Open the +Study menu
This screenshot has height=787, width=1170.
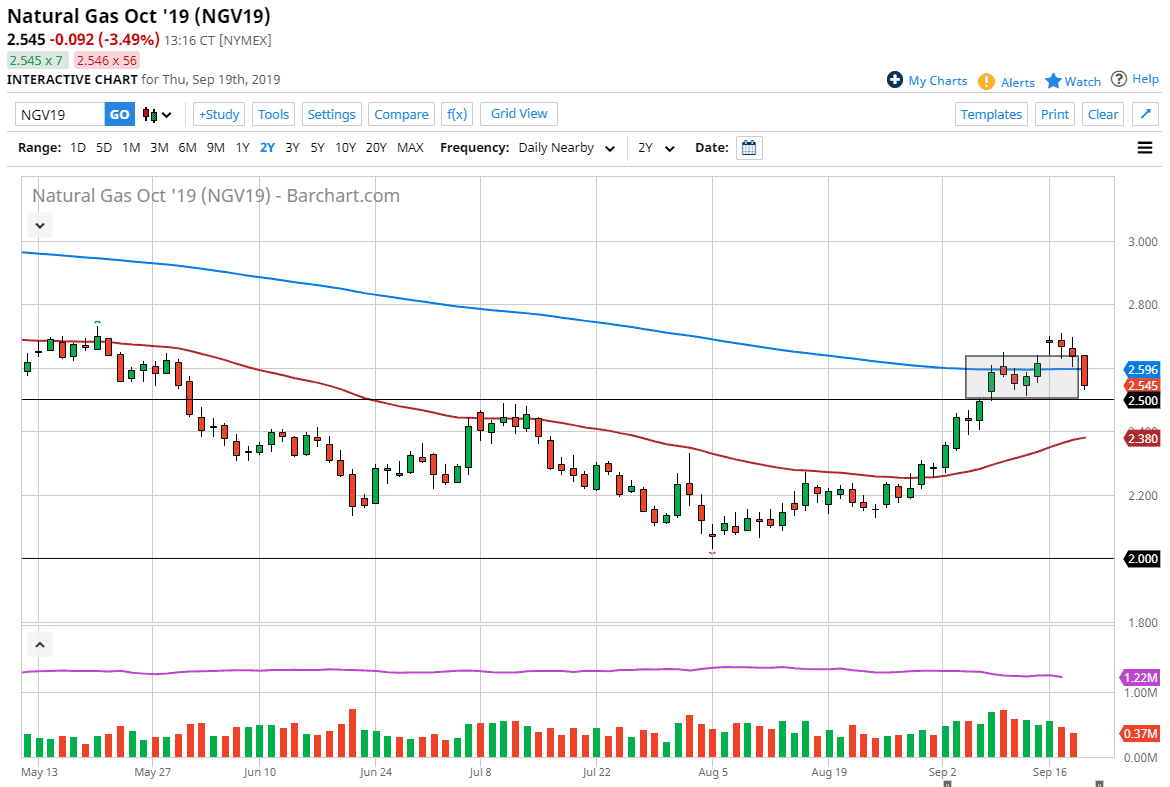(217, 114)
